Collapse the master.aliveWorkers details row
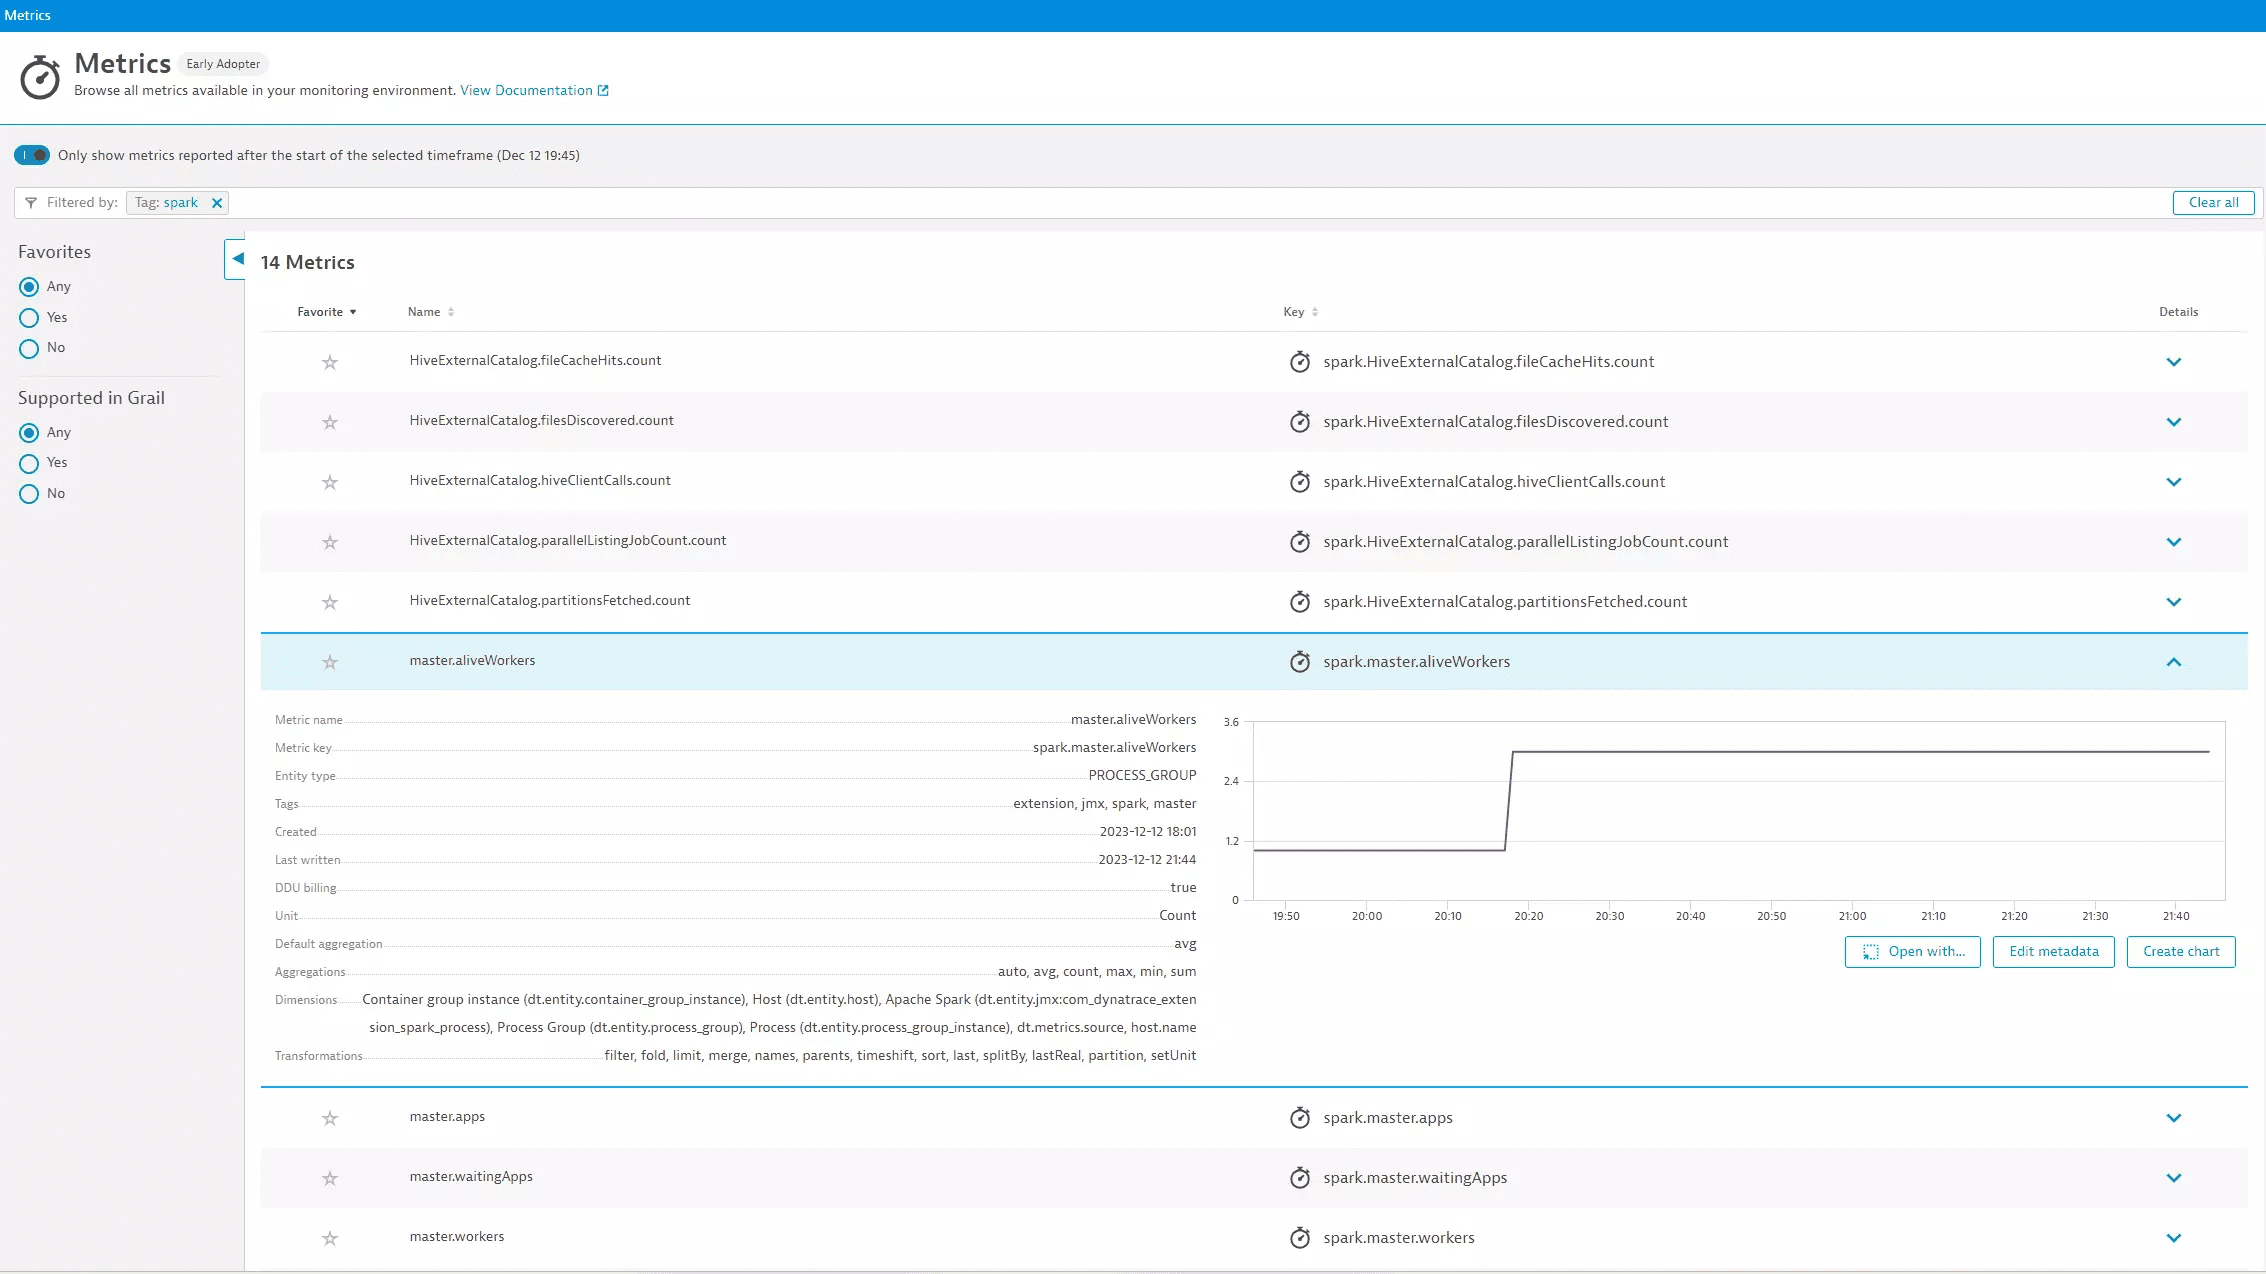Viewport: 2266px width, 1274px height. pyautogui.click(x=2173, y=662)
